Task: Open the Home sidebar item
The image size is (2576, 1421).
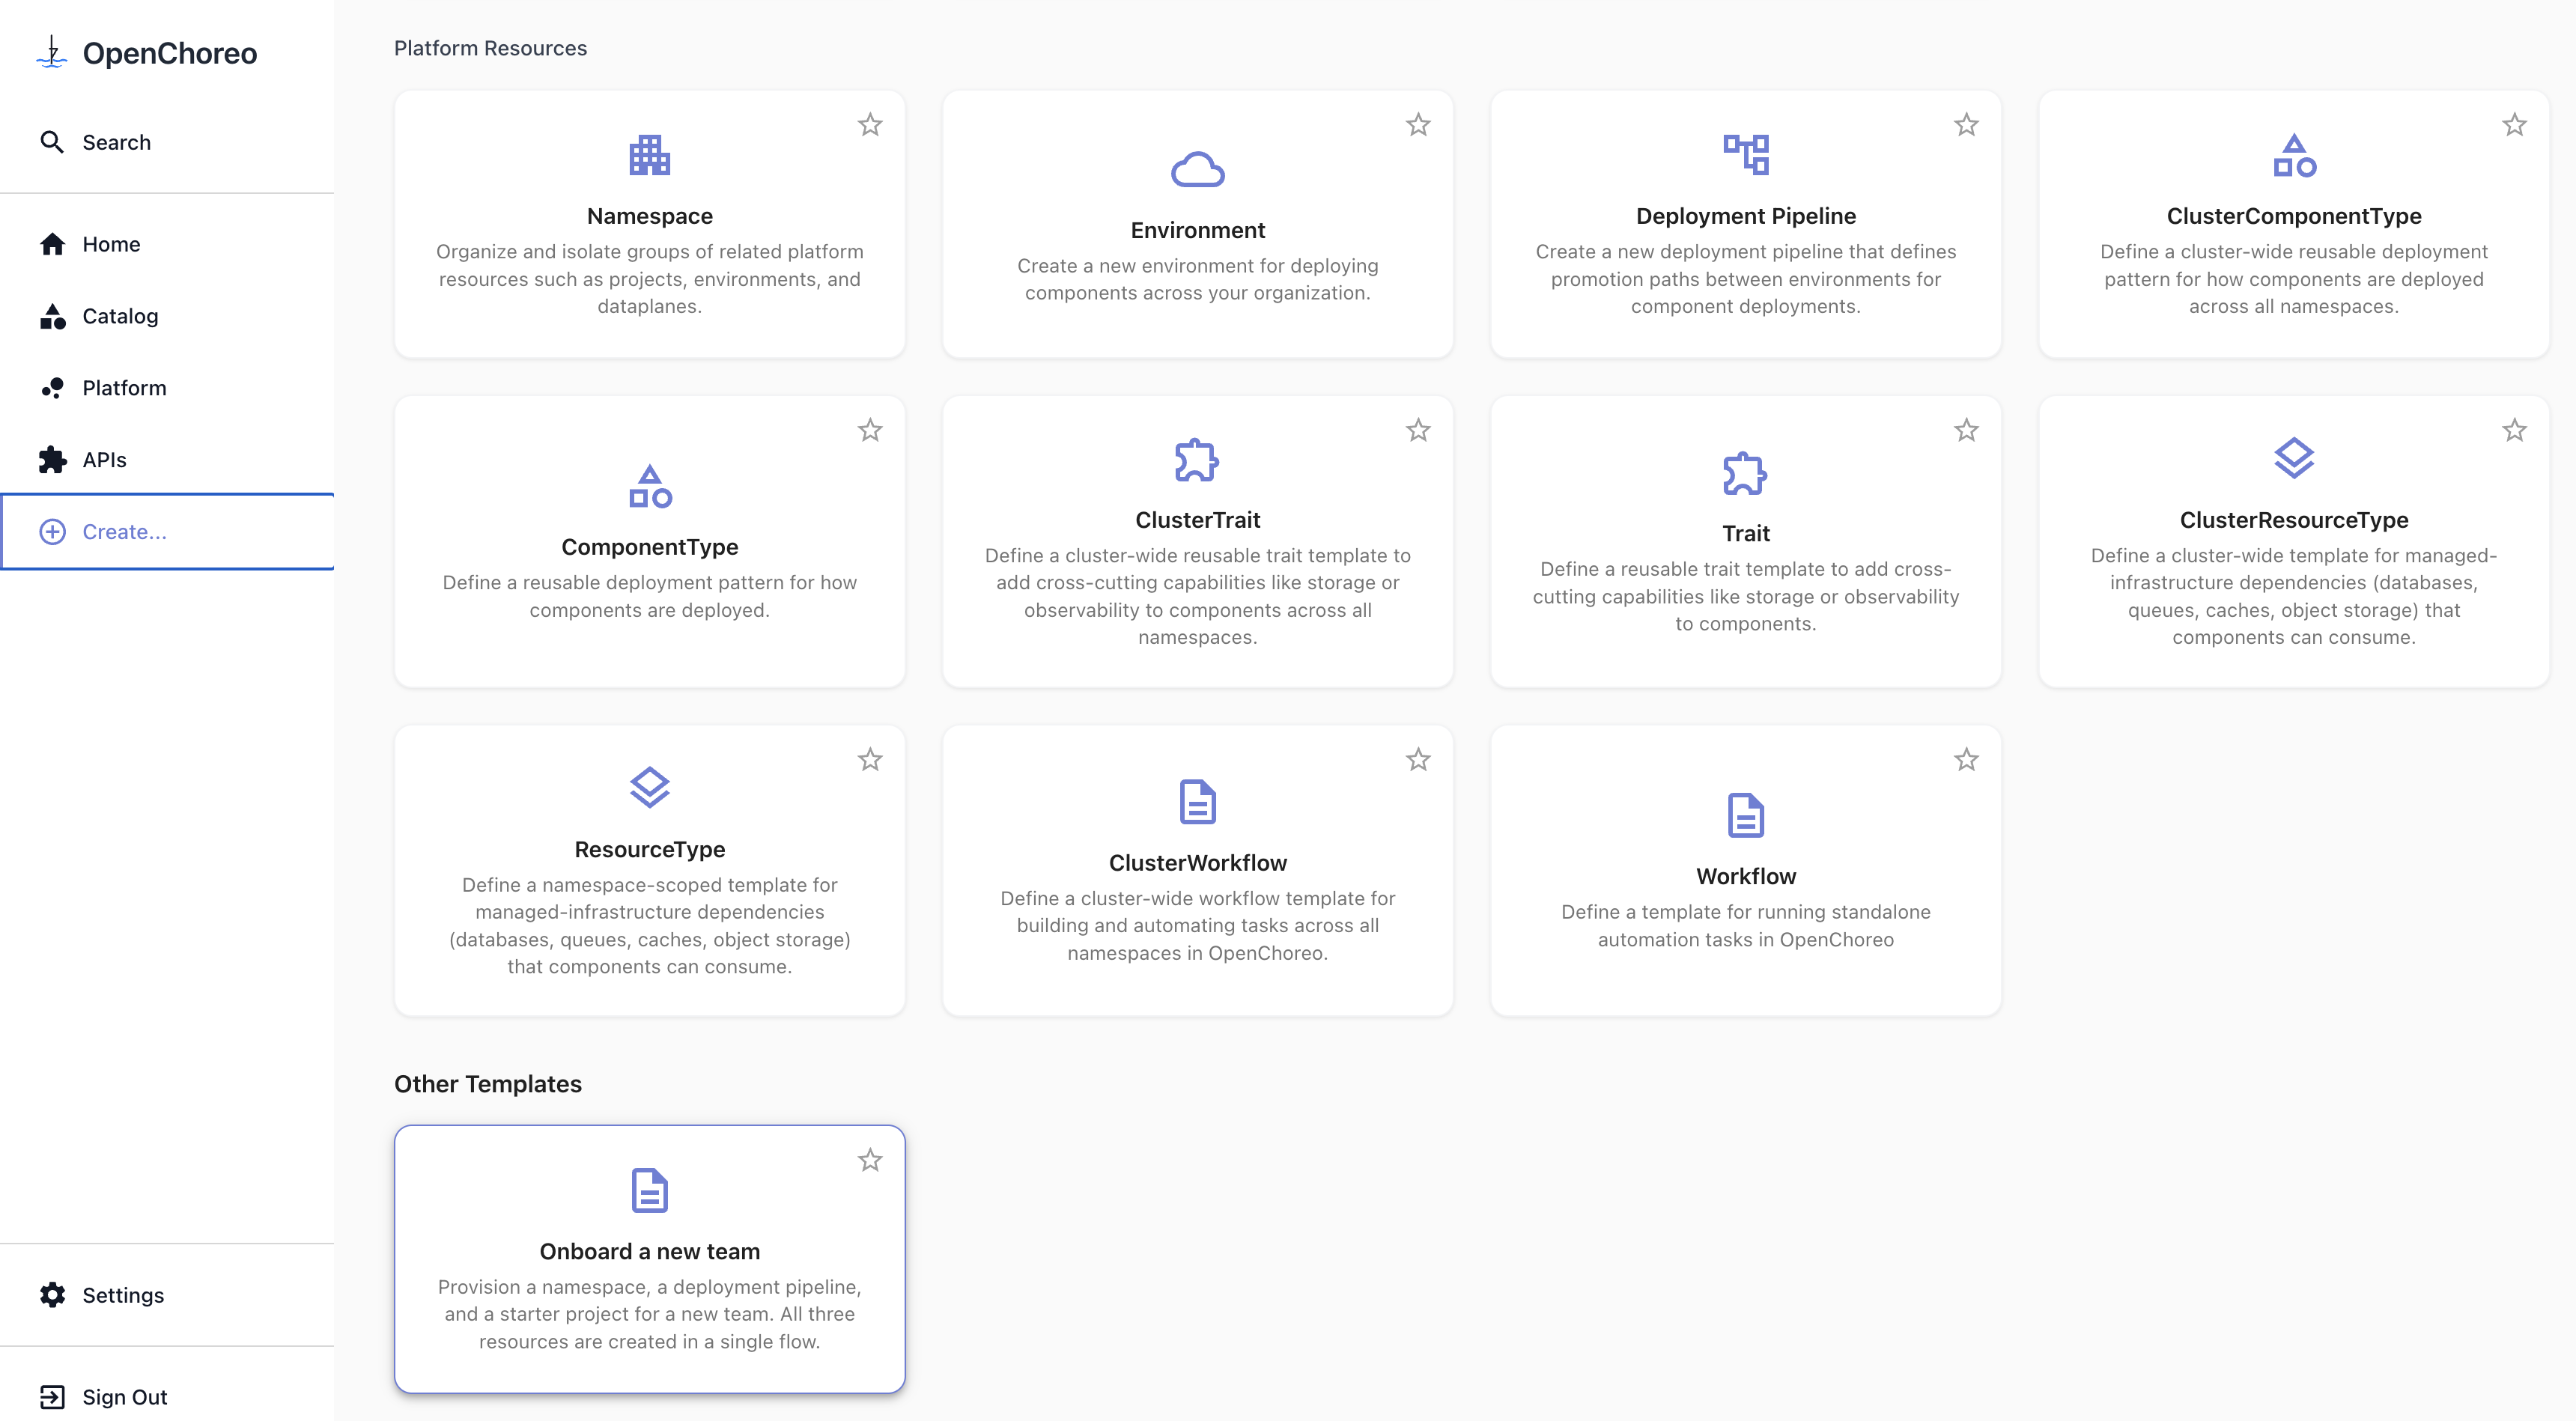Action: coord(167,244)
